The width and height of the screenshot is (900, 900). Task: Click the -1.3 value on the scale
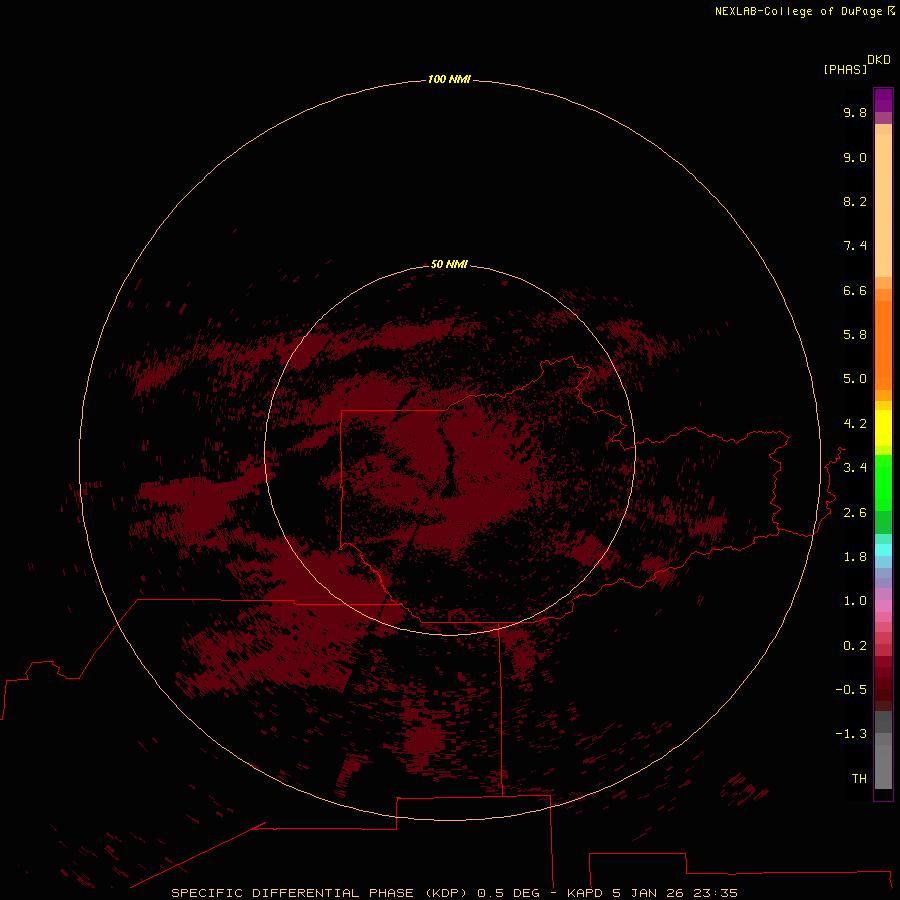pyautogui.click(x=851, y=734)
